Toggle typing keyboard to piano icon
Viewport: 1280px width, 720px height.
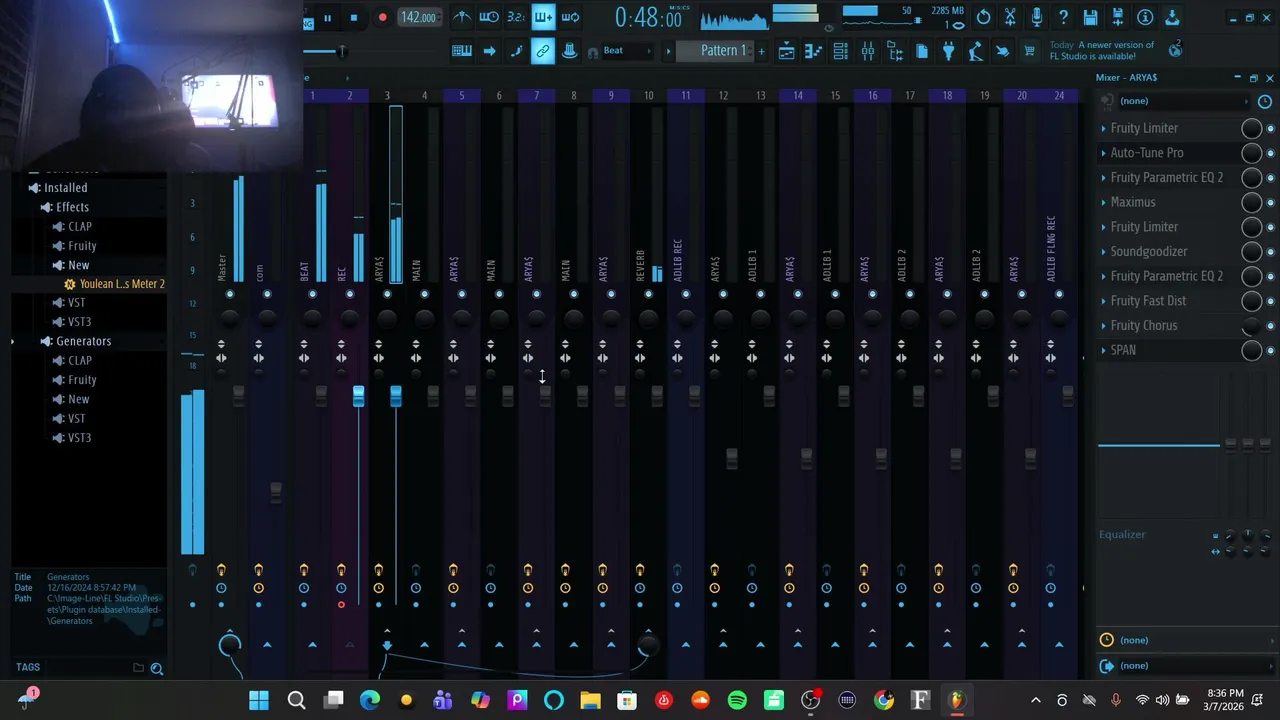[462, 51]
